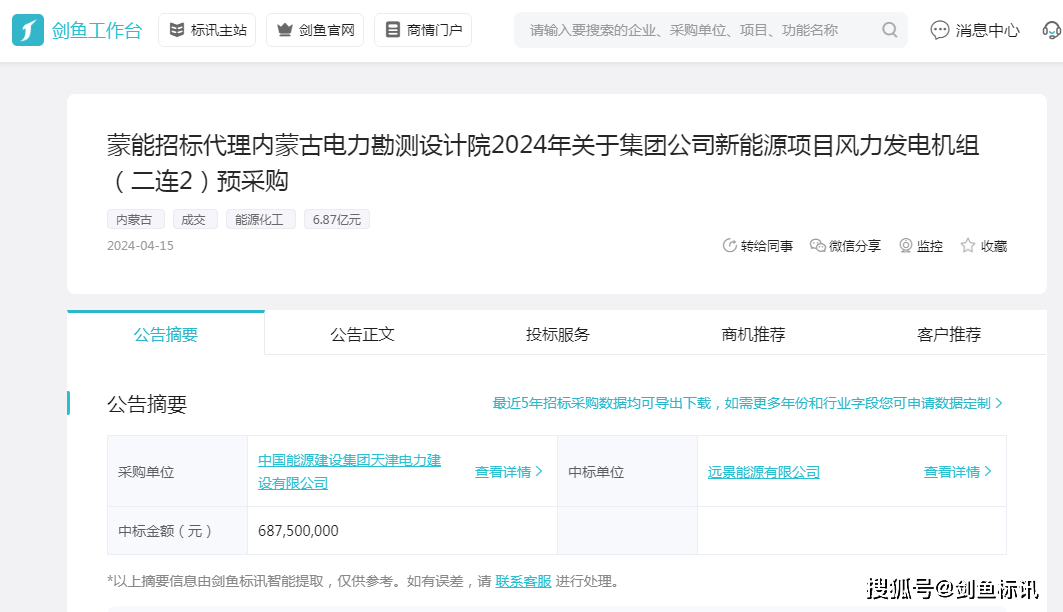Open the data export customization link
Screen dimensions: 1063x612
point(747,403)
